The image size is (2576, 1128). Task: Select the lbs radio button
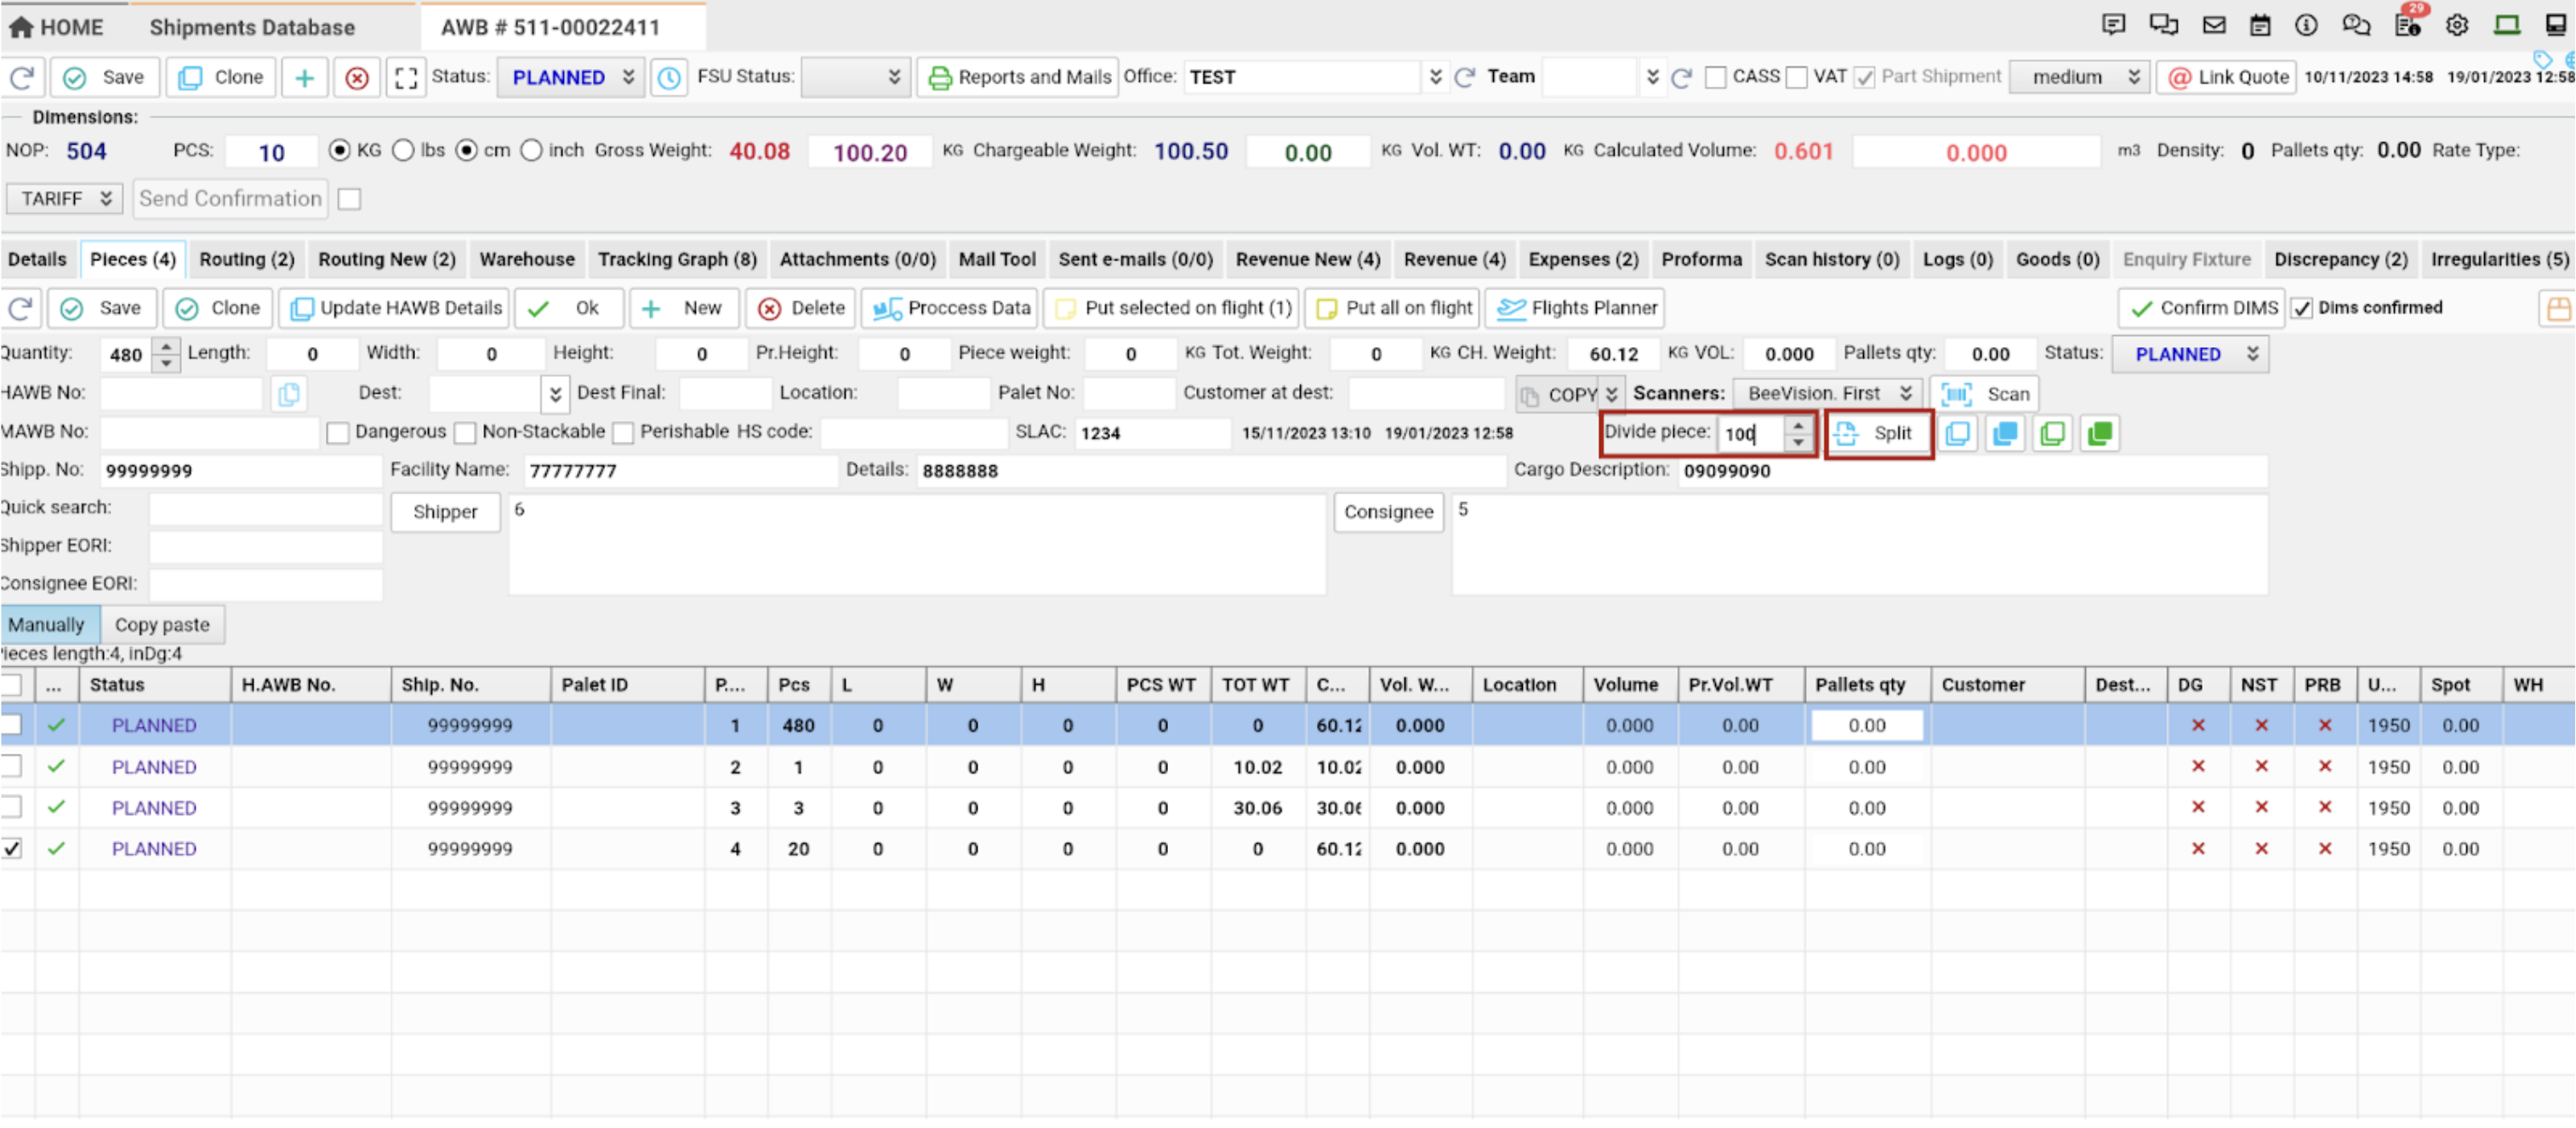click(403, 151)
